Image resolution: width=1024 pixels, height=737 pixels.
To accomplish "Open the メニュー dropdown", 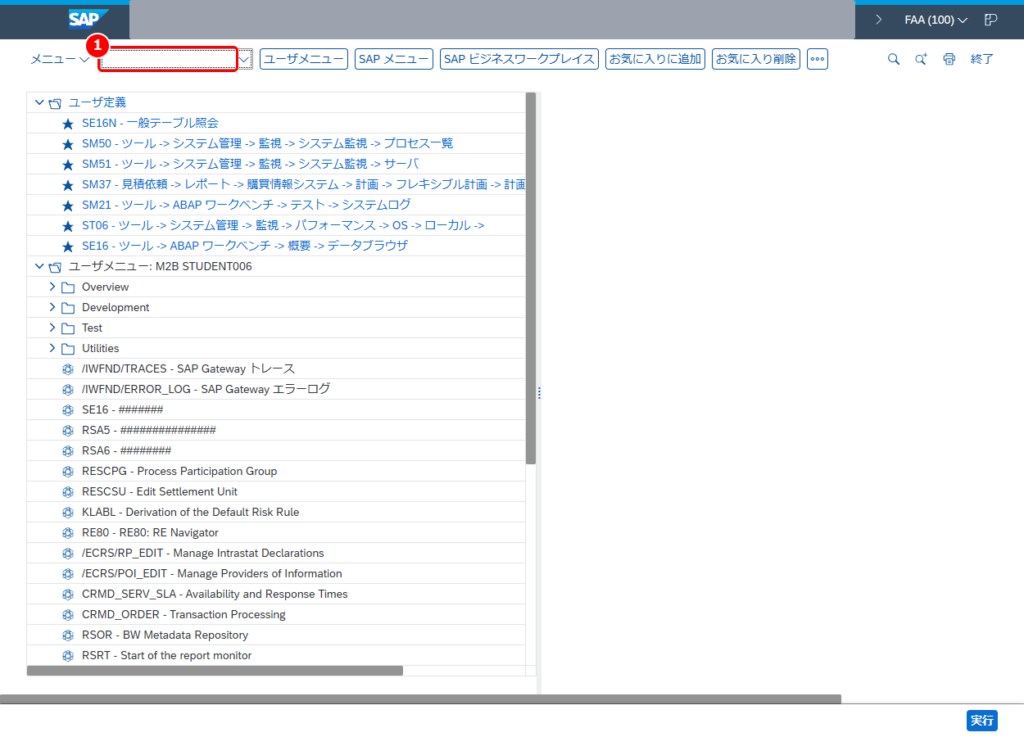I will (x=59, y=59).
